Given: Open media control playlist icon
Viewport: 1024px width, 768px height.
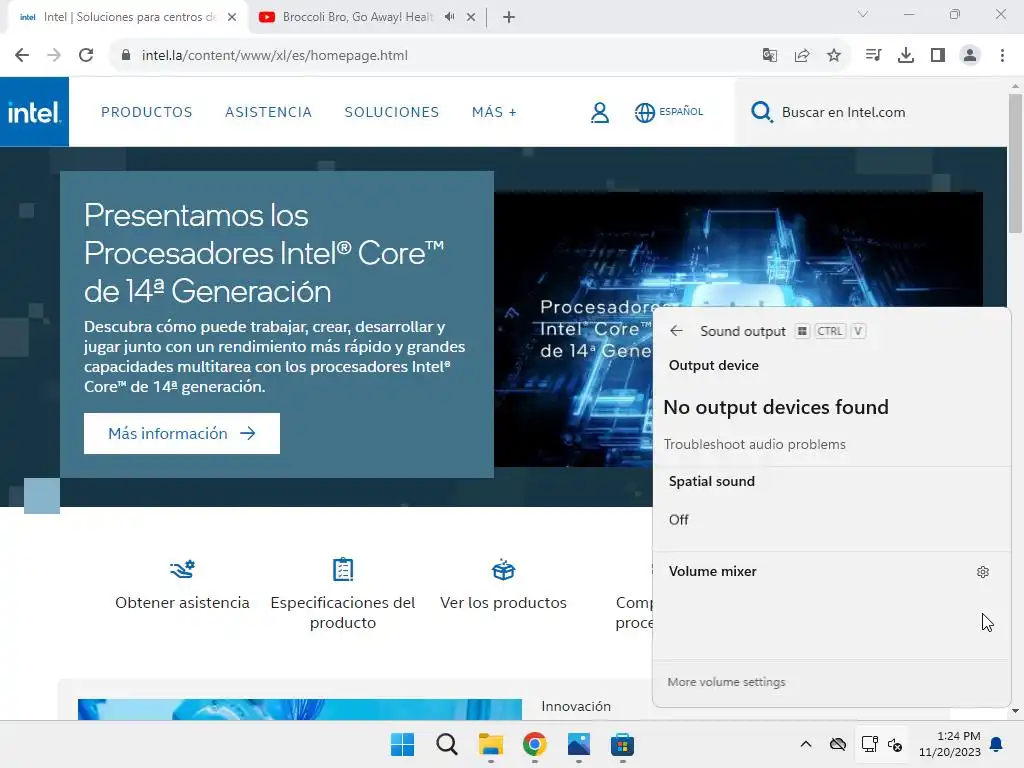Looking at the screenshot, I should point(873,55).
